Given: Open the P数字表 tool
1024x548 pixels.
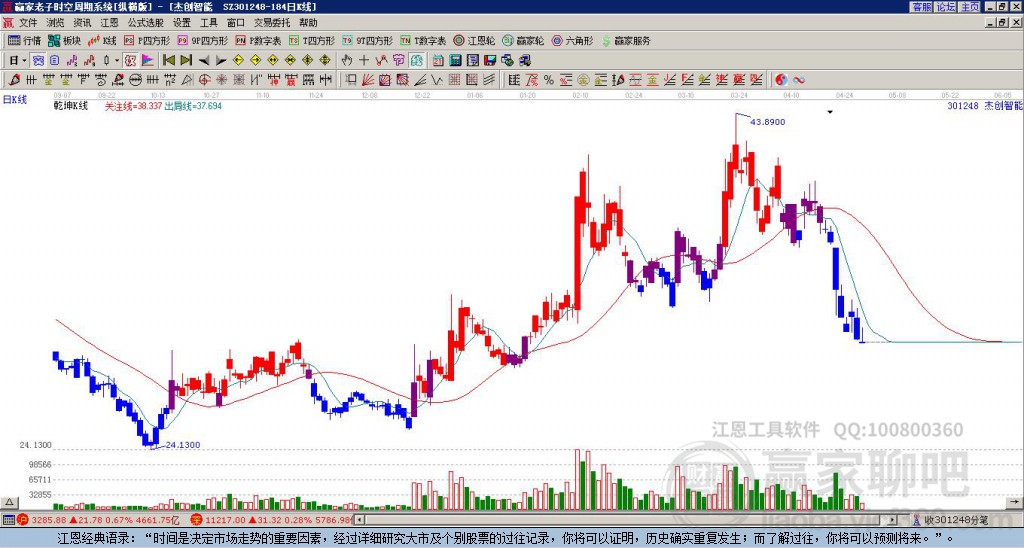Looking at the screenshot, I should point(259,40).
